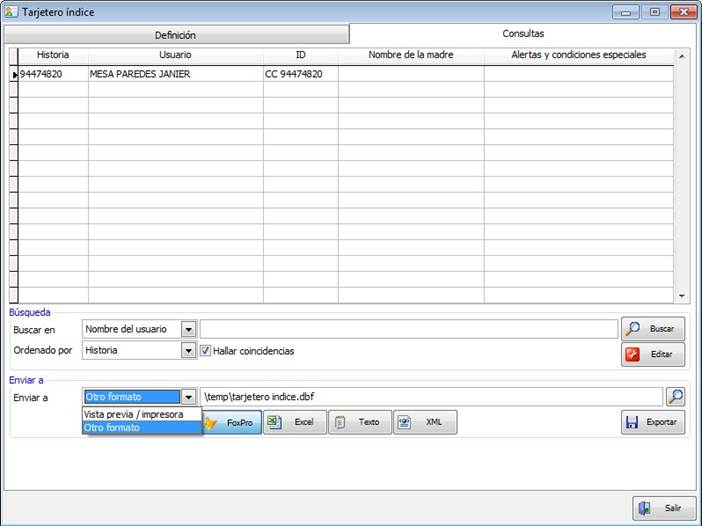Screen dimensions: 702x526
Task: Maximize the Tarjetero índice window
Action: click(x=654, y=12)
